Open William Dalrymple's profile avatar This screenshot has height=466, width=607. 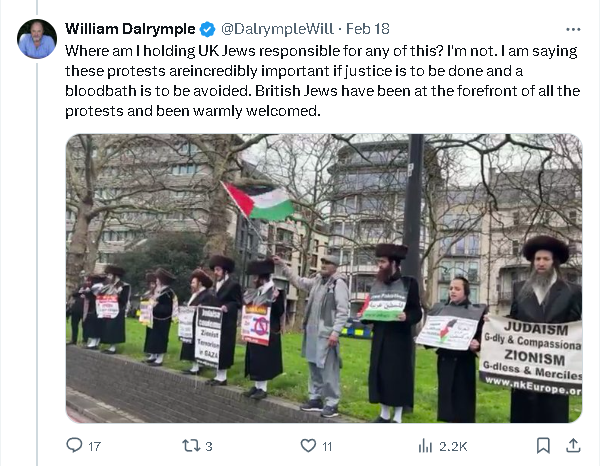pyautogui.click(x=37, y=38)
